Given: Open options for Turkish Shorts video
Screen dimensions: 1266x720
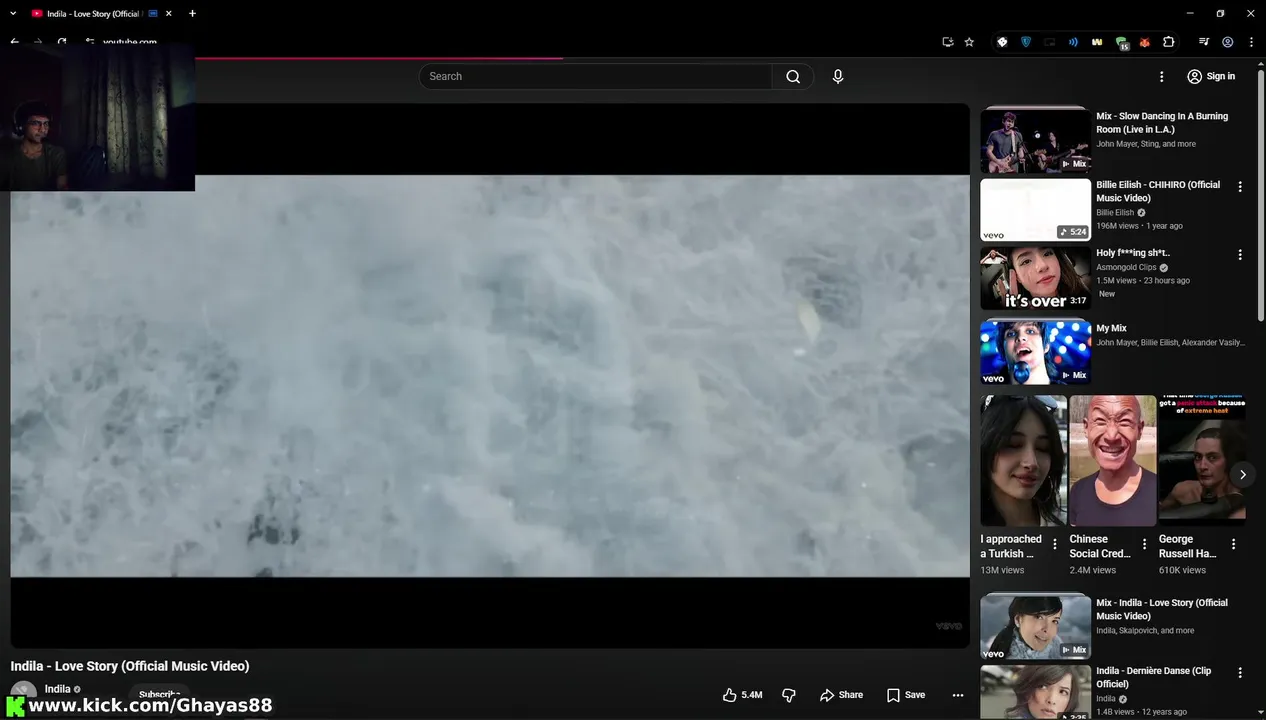Looking at the screenshot, I should (1054, 544).
